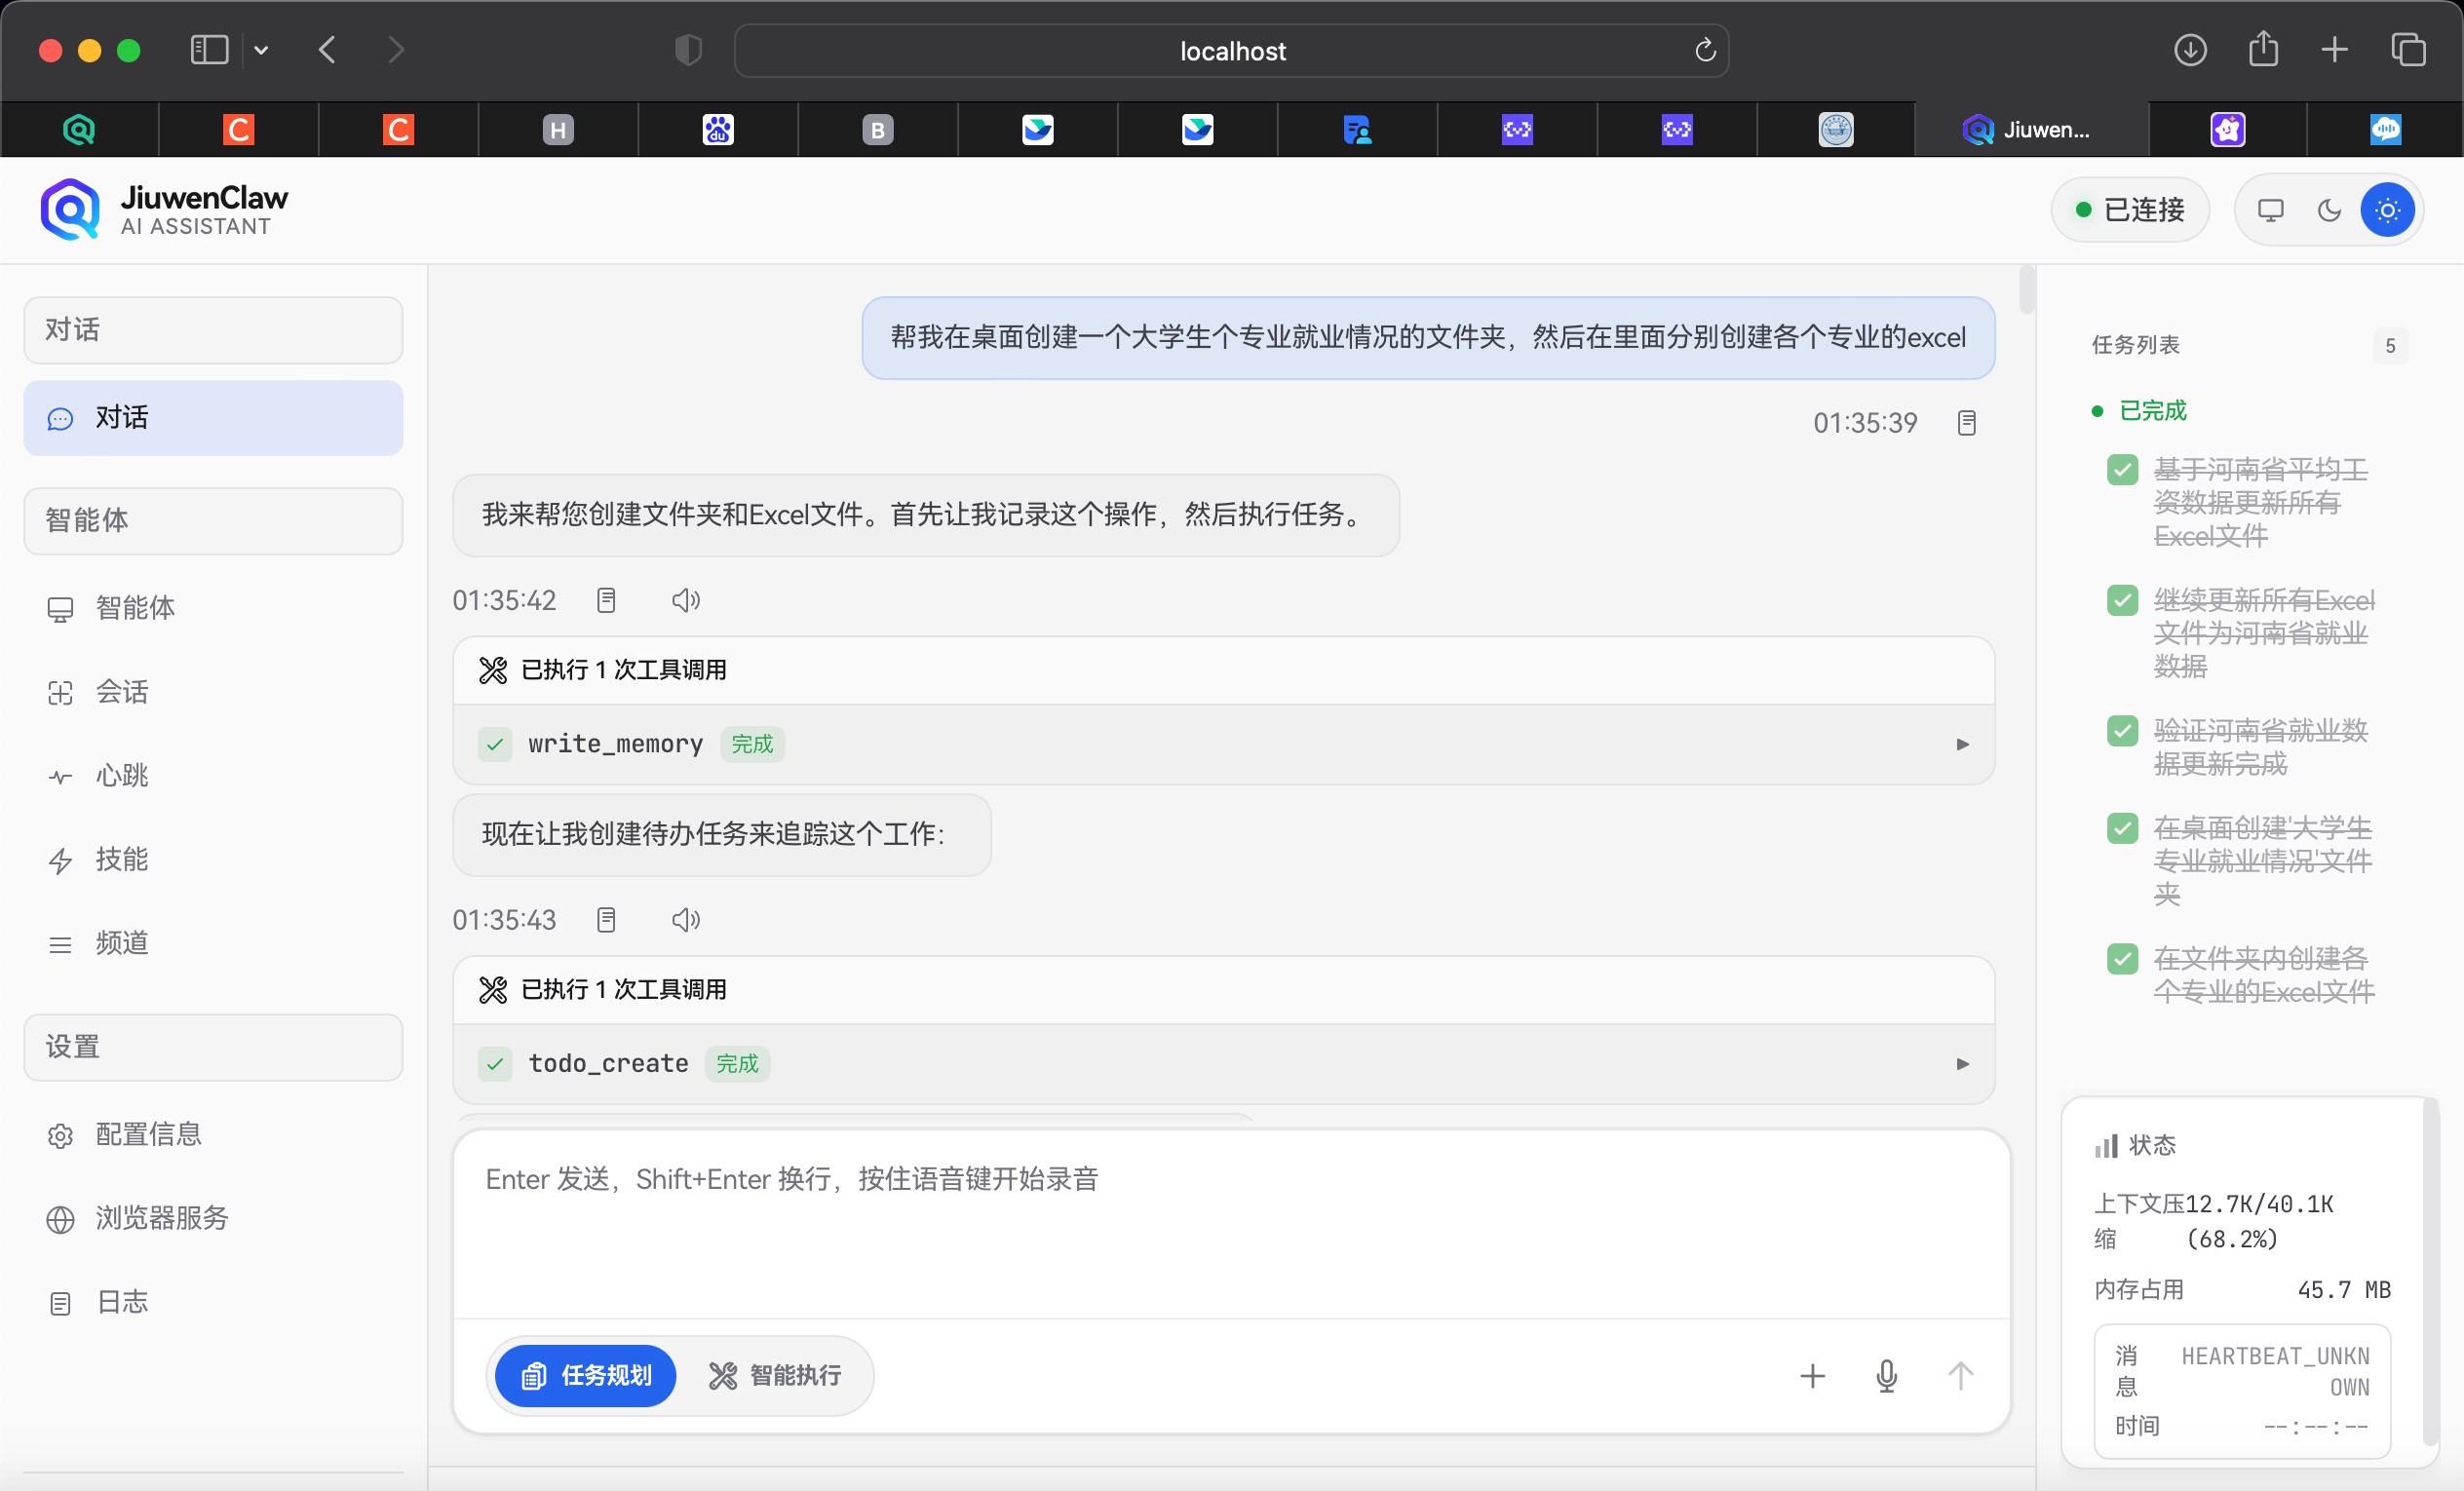The height and width of the screenshot is (1491, 2464).
Task: View the 日志 (logs) page
Action: pos(121,1301)
